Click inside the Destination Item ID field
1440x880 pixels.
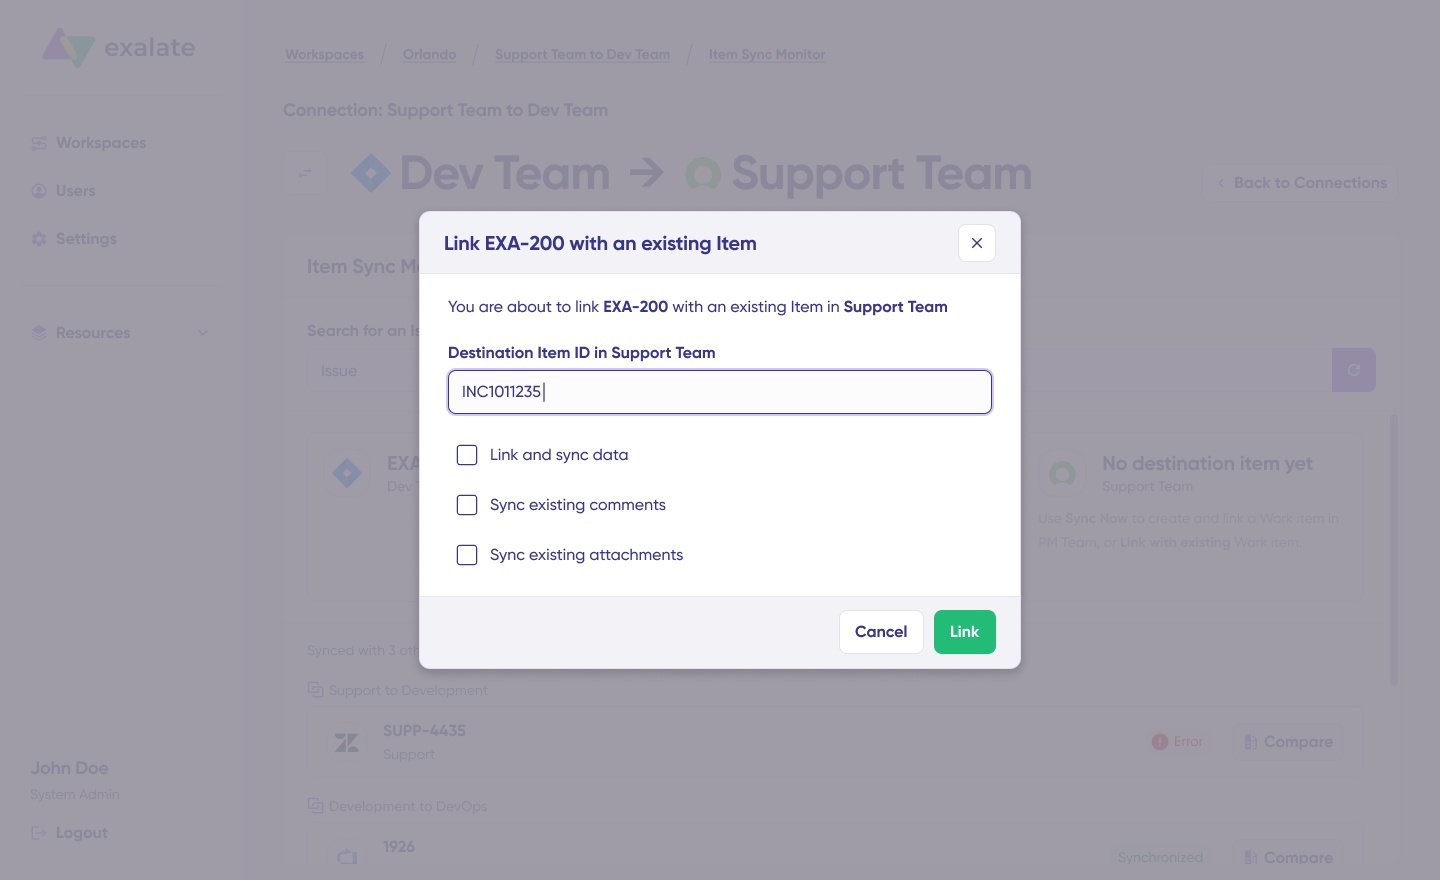point(719,392)
